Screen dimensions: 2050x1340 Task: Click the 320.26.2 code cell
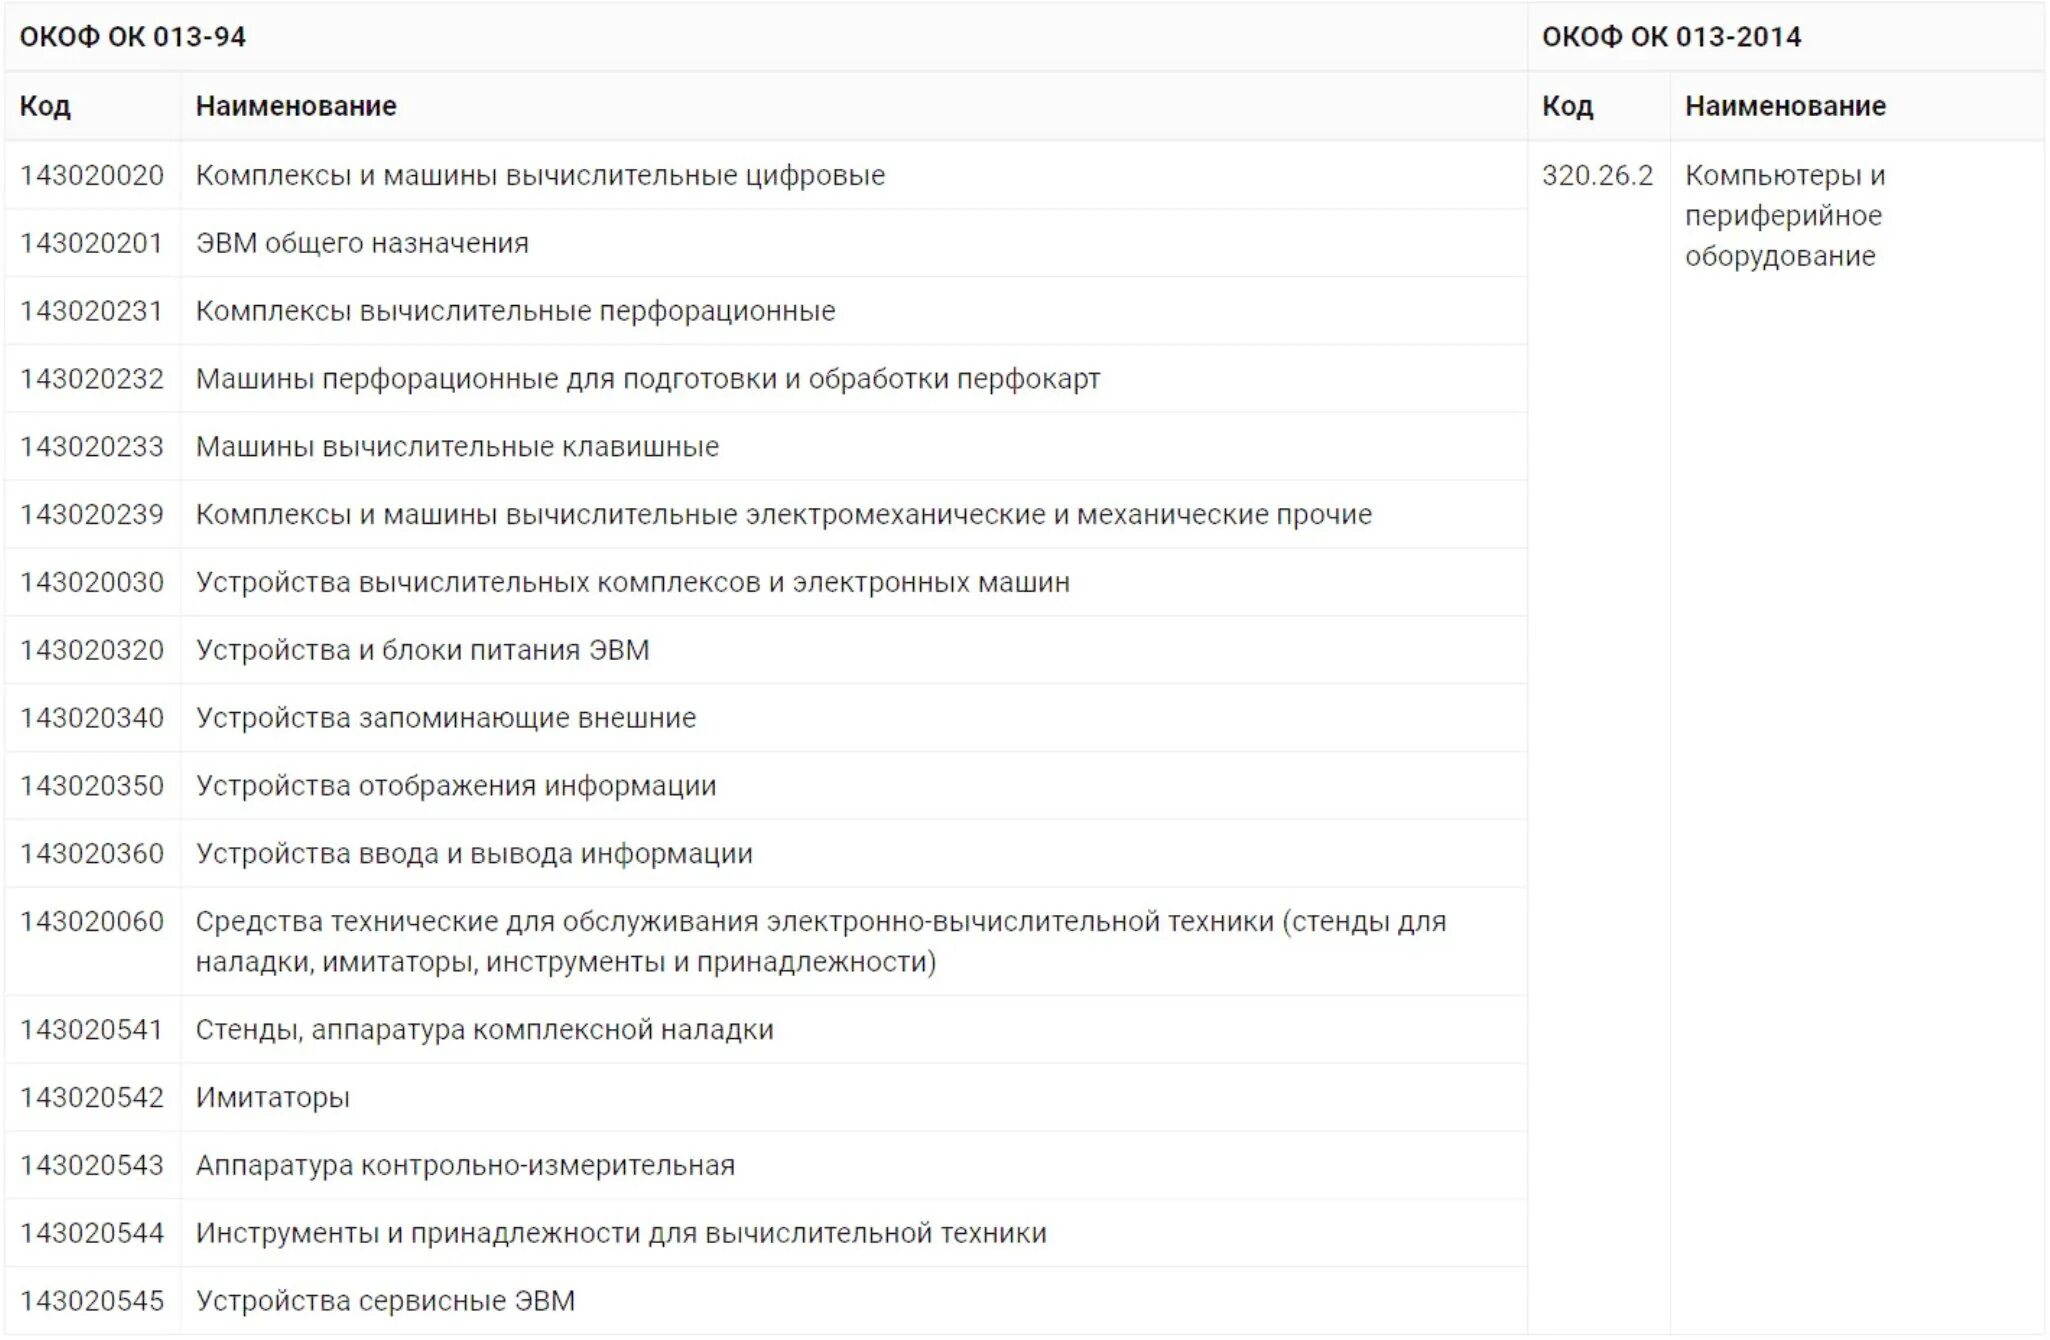pyautogui.click(x=1598, y=737)
